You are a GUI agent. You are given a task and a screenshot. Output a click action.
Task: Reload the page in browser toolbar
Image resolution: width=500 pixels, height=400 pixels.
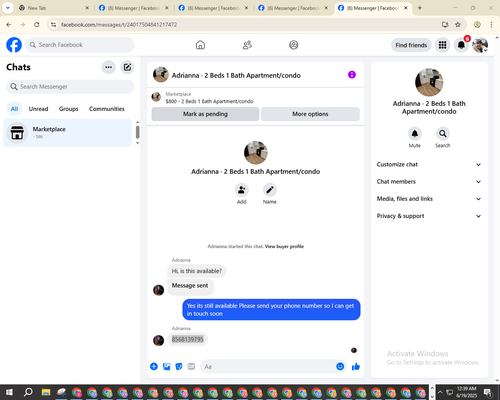tap(37, 24)
